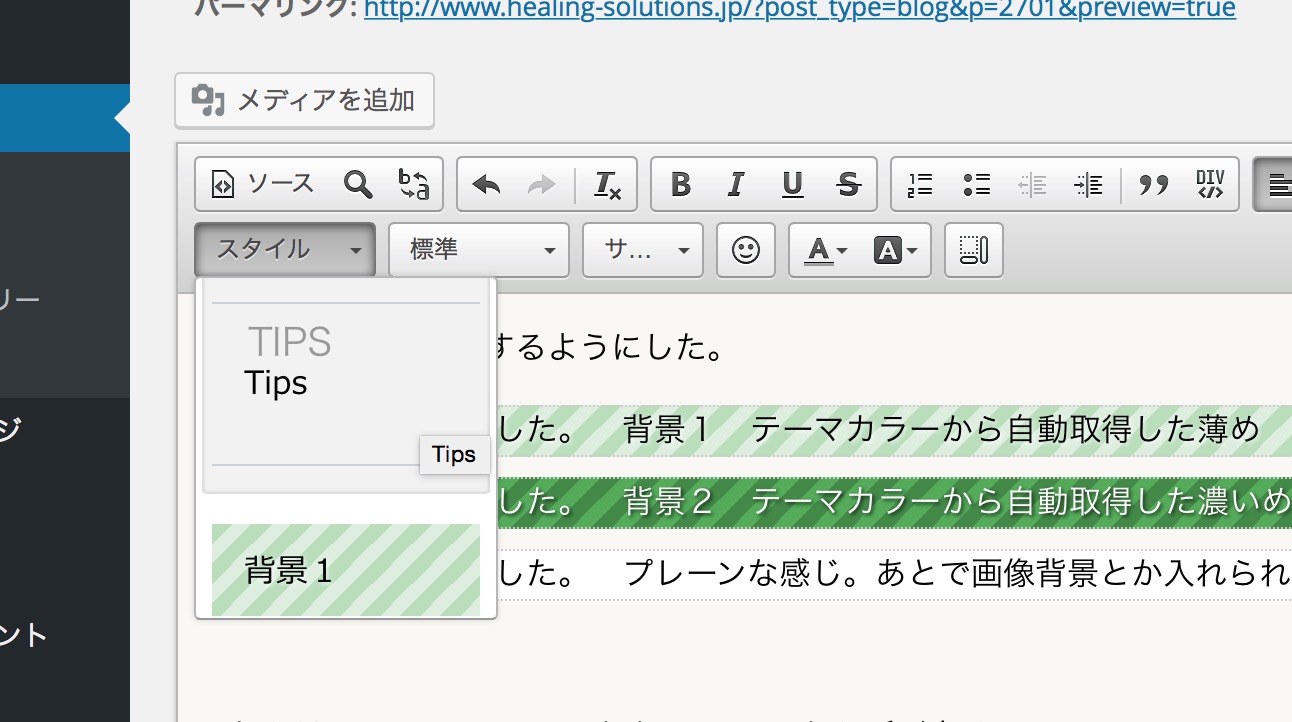Click the Replace text icon
The width and height of the screenshot is (1292, 722).
pyautogui.click(x=413, y=184)
